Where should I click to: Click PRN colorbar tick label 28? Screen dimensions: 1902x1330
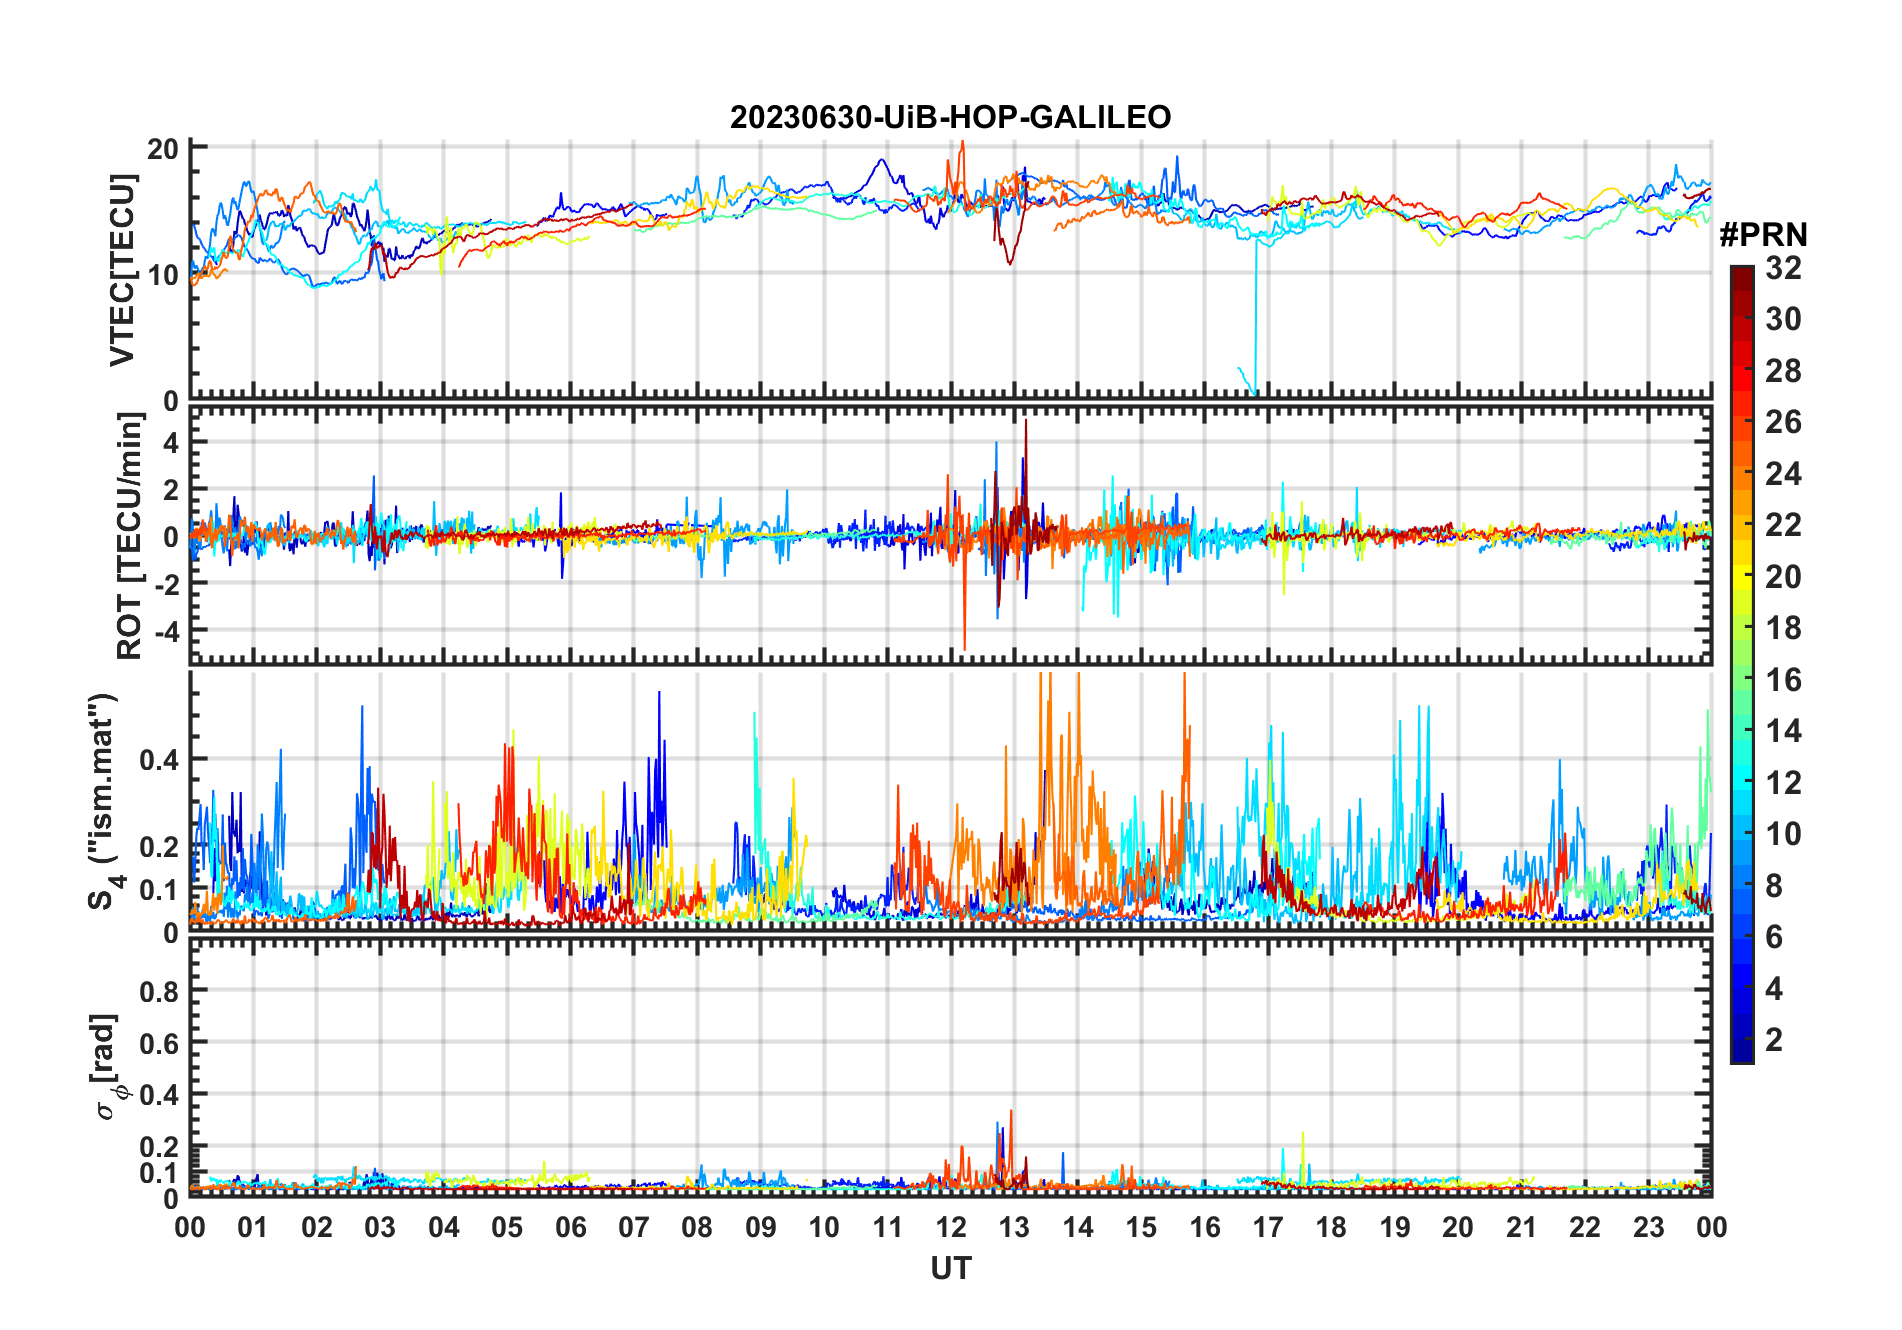coord(1783,371)
